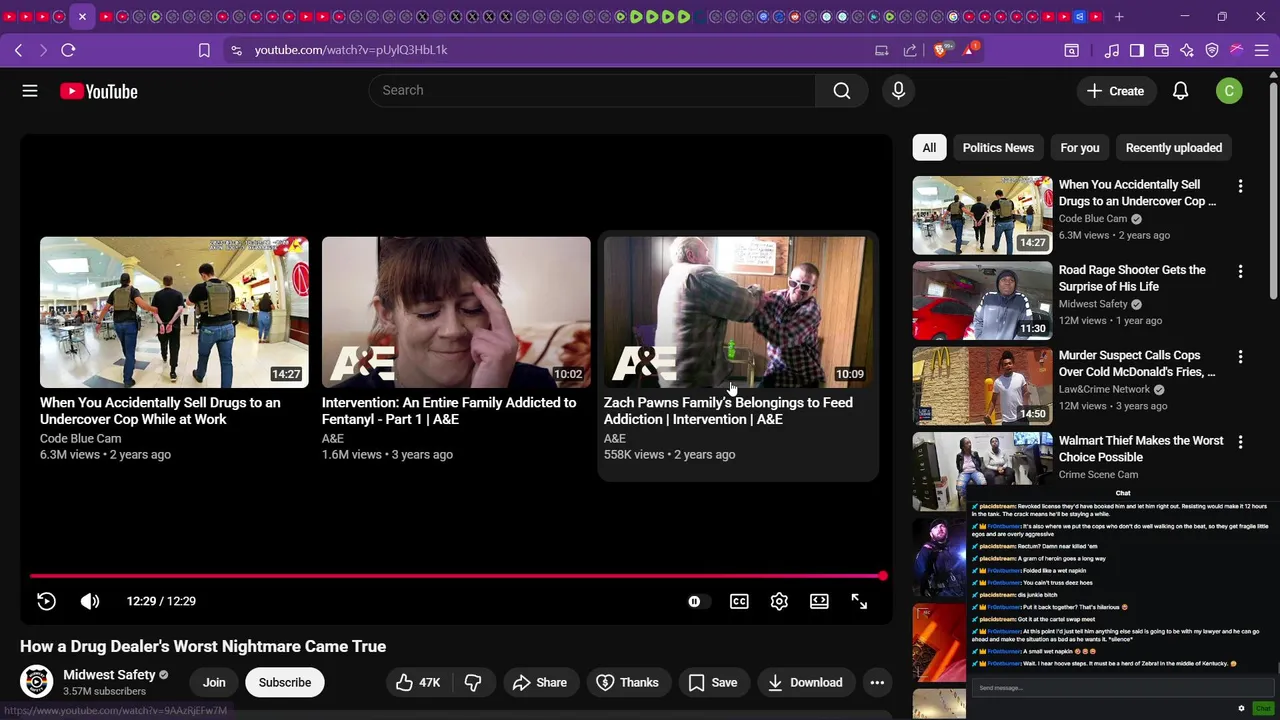The image size is (1280, 720).
Task: Open the Walmart Thief Makes the Worst Choice title
Action: click(1141, 448)
